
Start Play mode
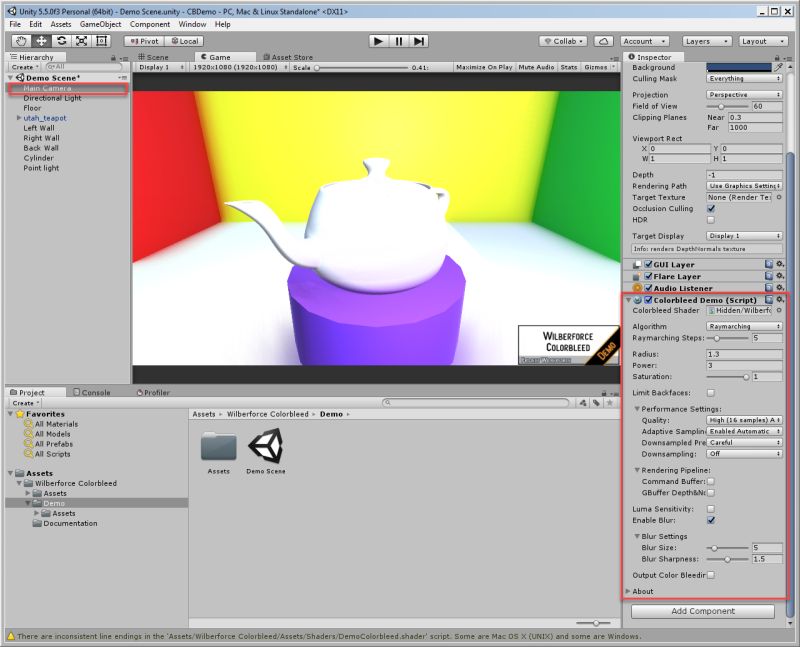point(378,41)
